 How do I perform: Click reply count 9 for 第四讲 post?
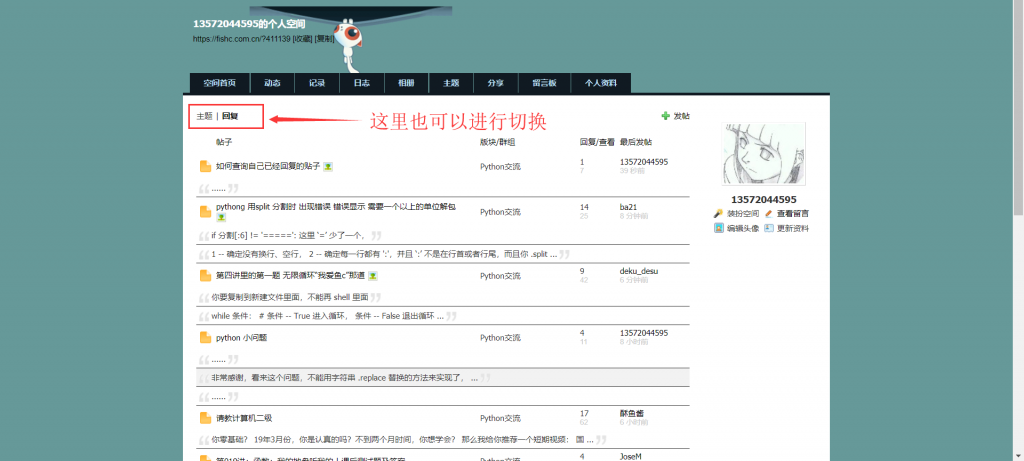pyautogui.click(x=582, y=271)
